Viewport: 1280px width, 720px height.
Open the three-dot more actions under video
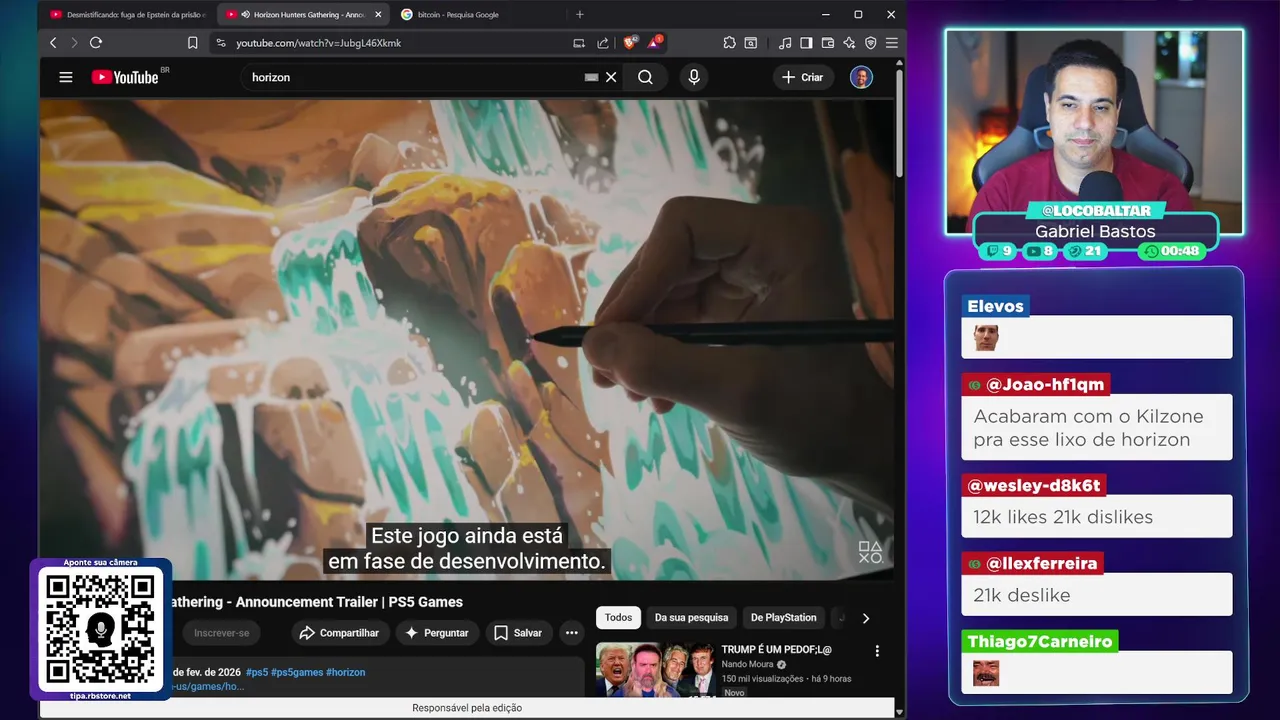[x=571, y=633]
